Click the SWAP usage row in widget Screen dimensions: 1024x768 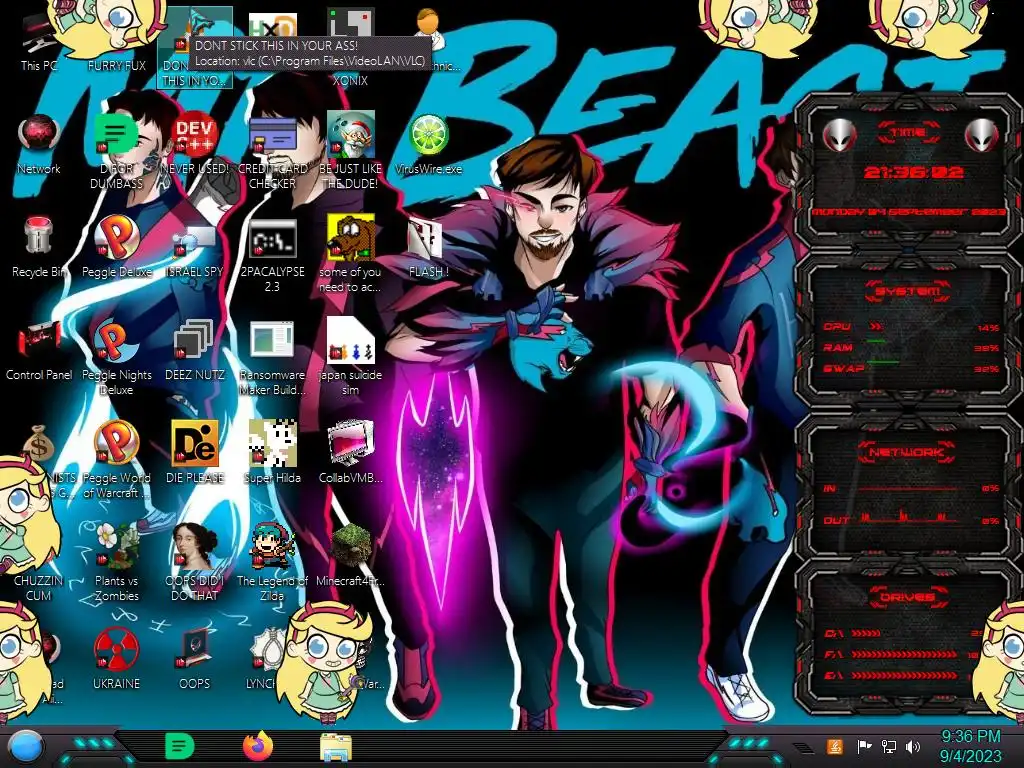tap(910, 368)
